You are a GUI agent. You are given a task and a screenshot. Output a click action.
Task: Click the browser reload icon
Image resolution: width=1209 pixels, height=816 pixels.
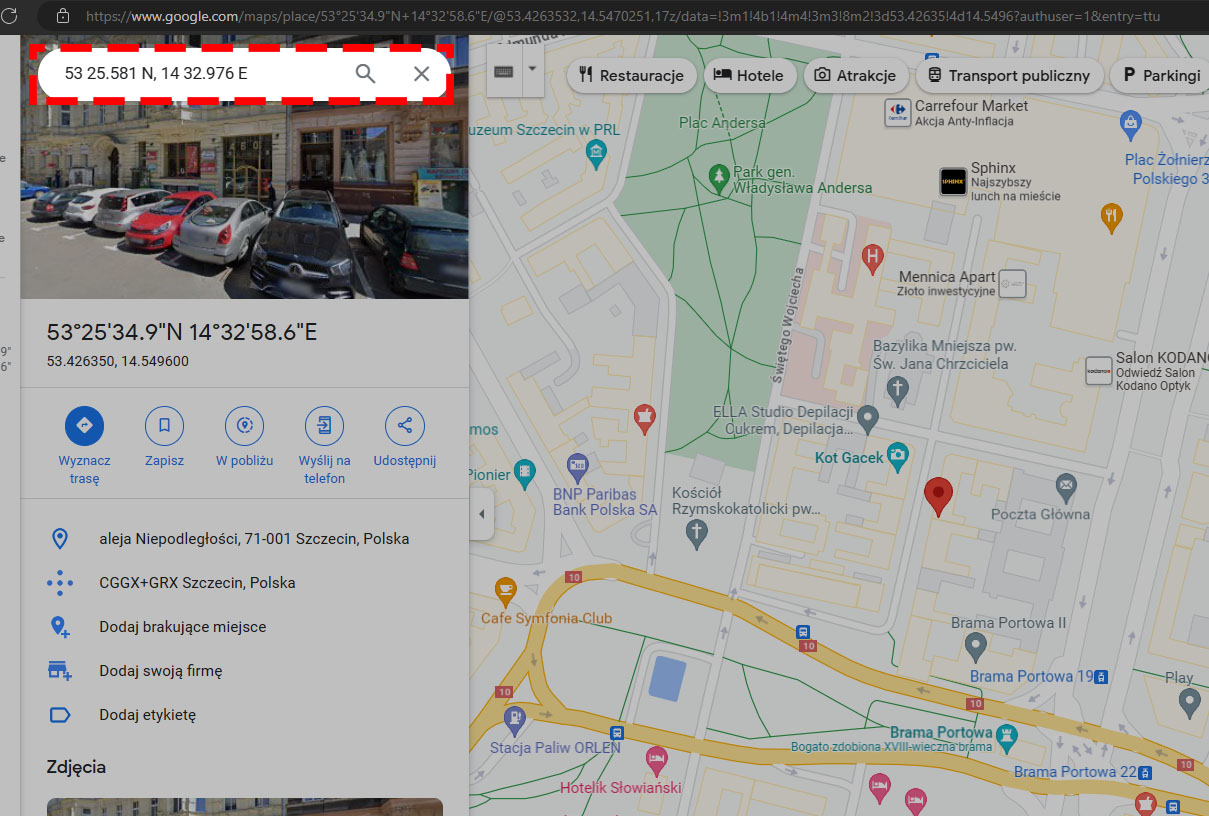point(11,15)
